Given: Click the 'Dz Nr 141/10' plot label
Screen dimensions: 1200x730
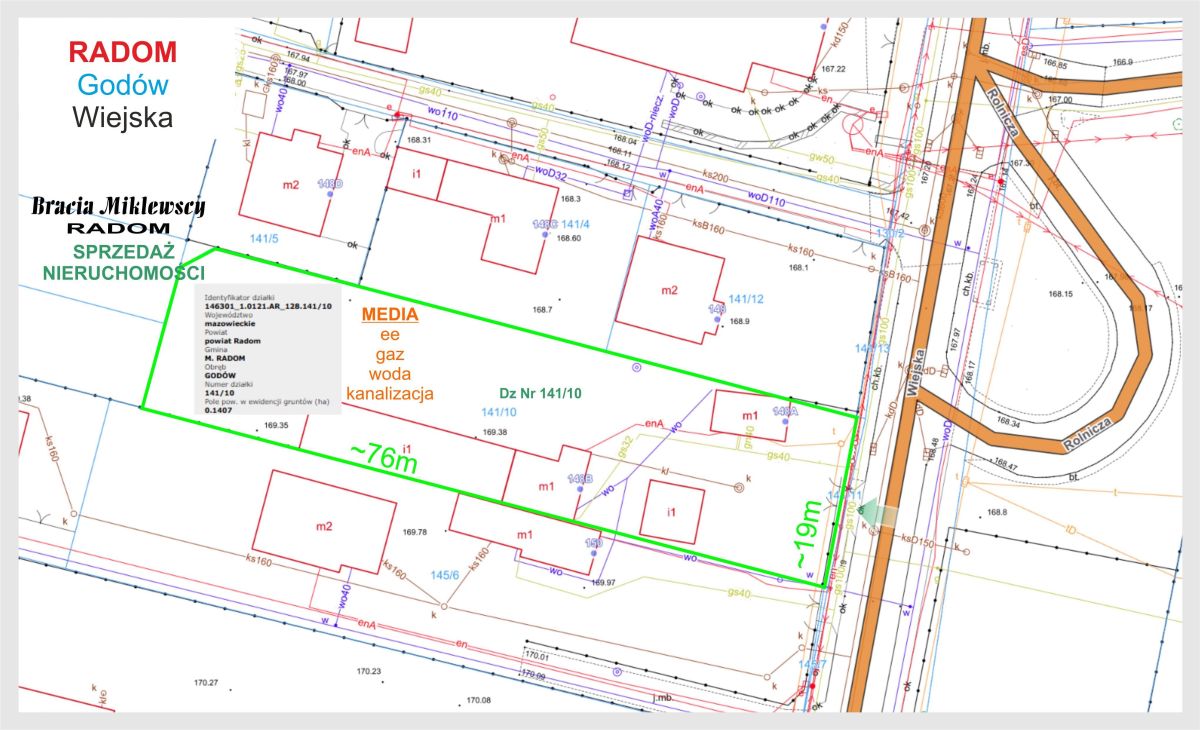Looking at the screenshot, I should point(540,393).
